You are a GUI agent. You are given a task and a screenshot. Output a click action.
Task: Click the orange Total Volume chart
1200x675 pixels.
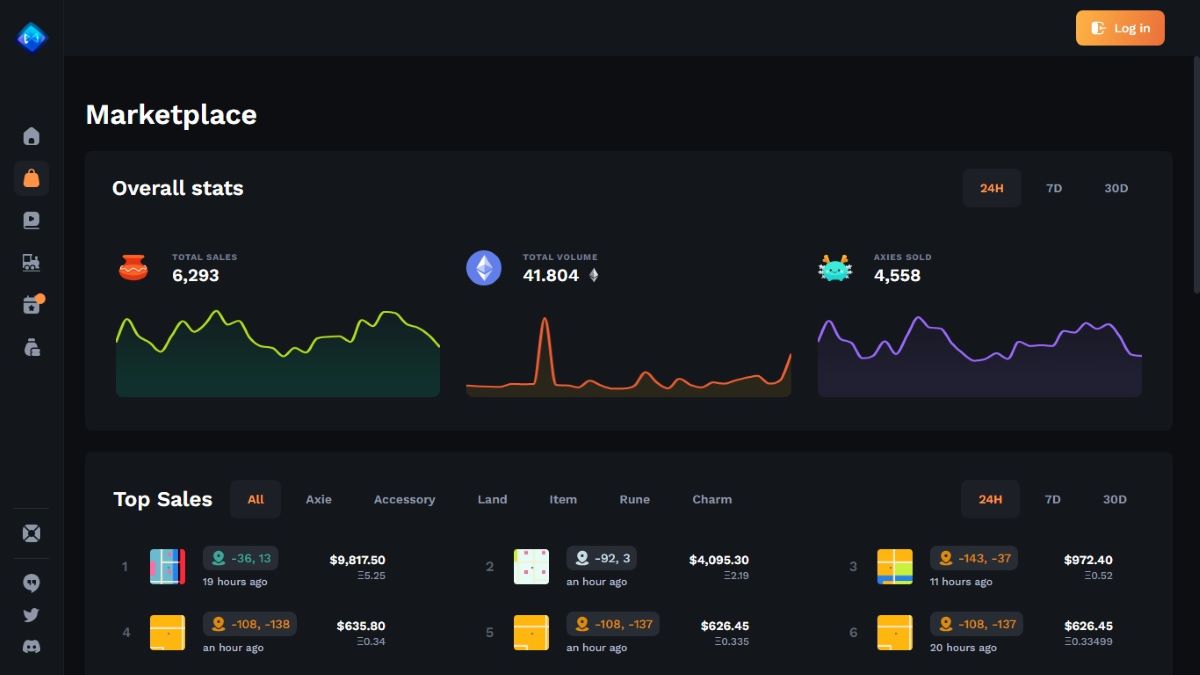628,356
